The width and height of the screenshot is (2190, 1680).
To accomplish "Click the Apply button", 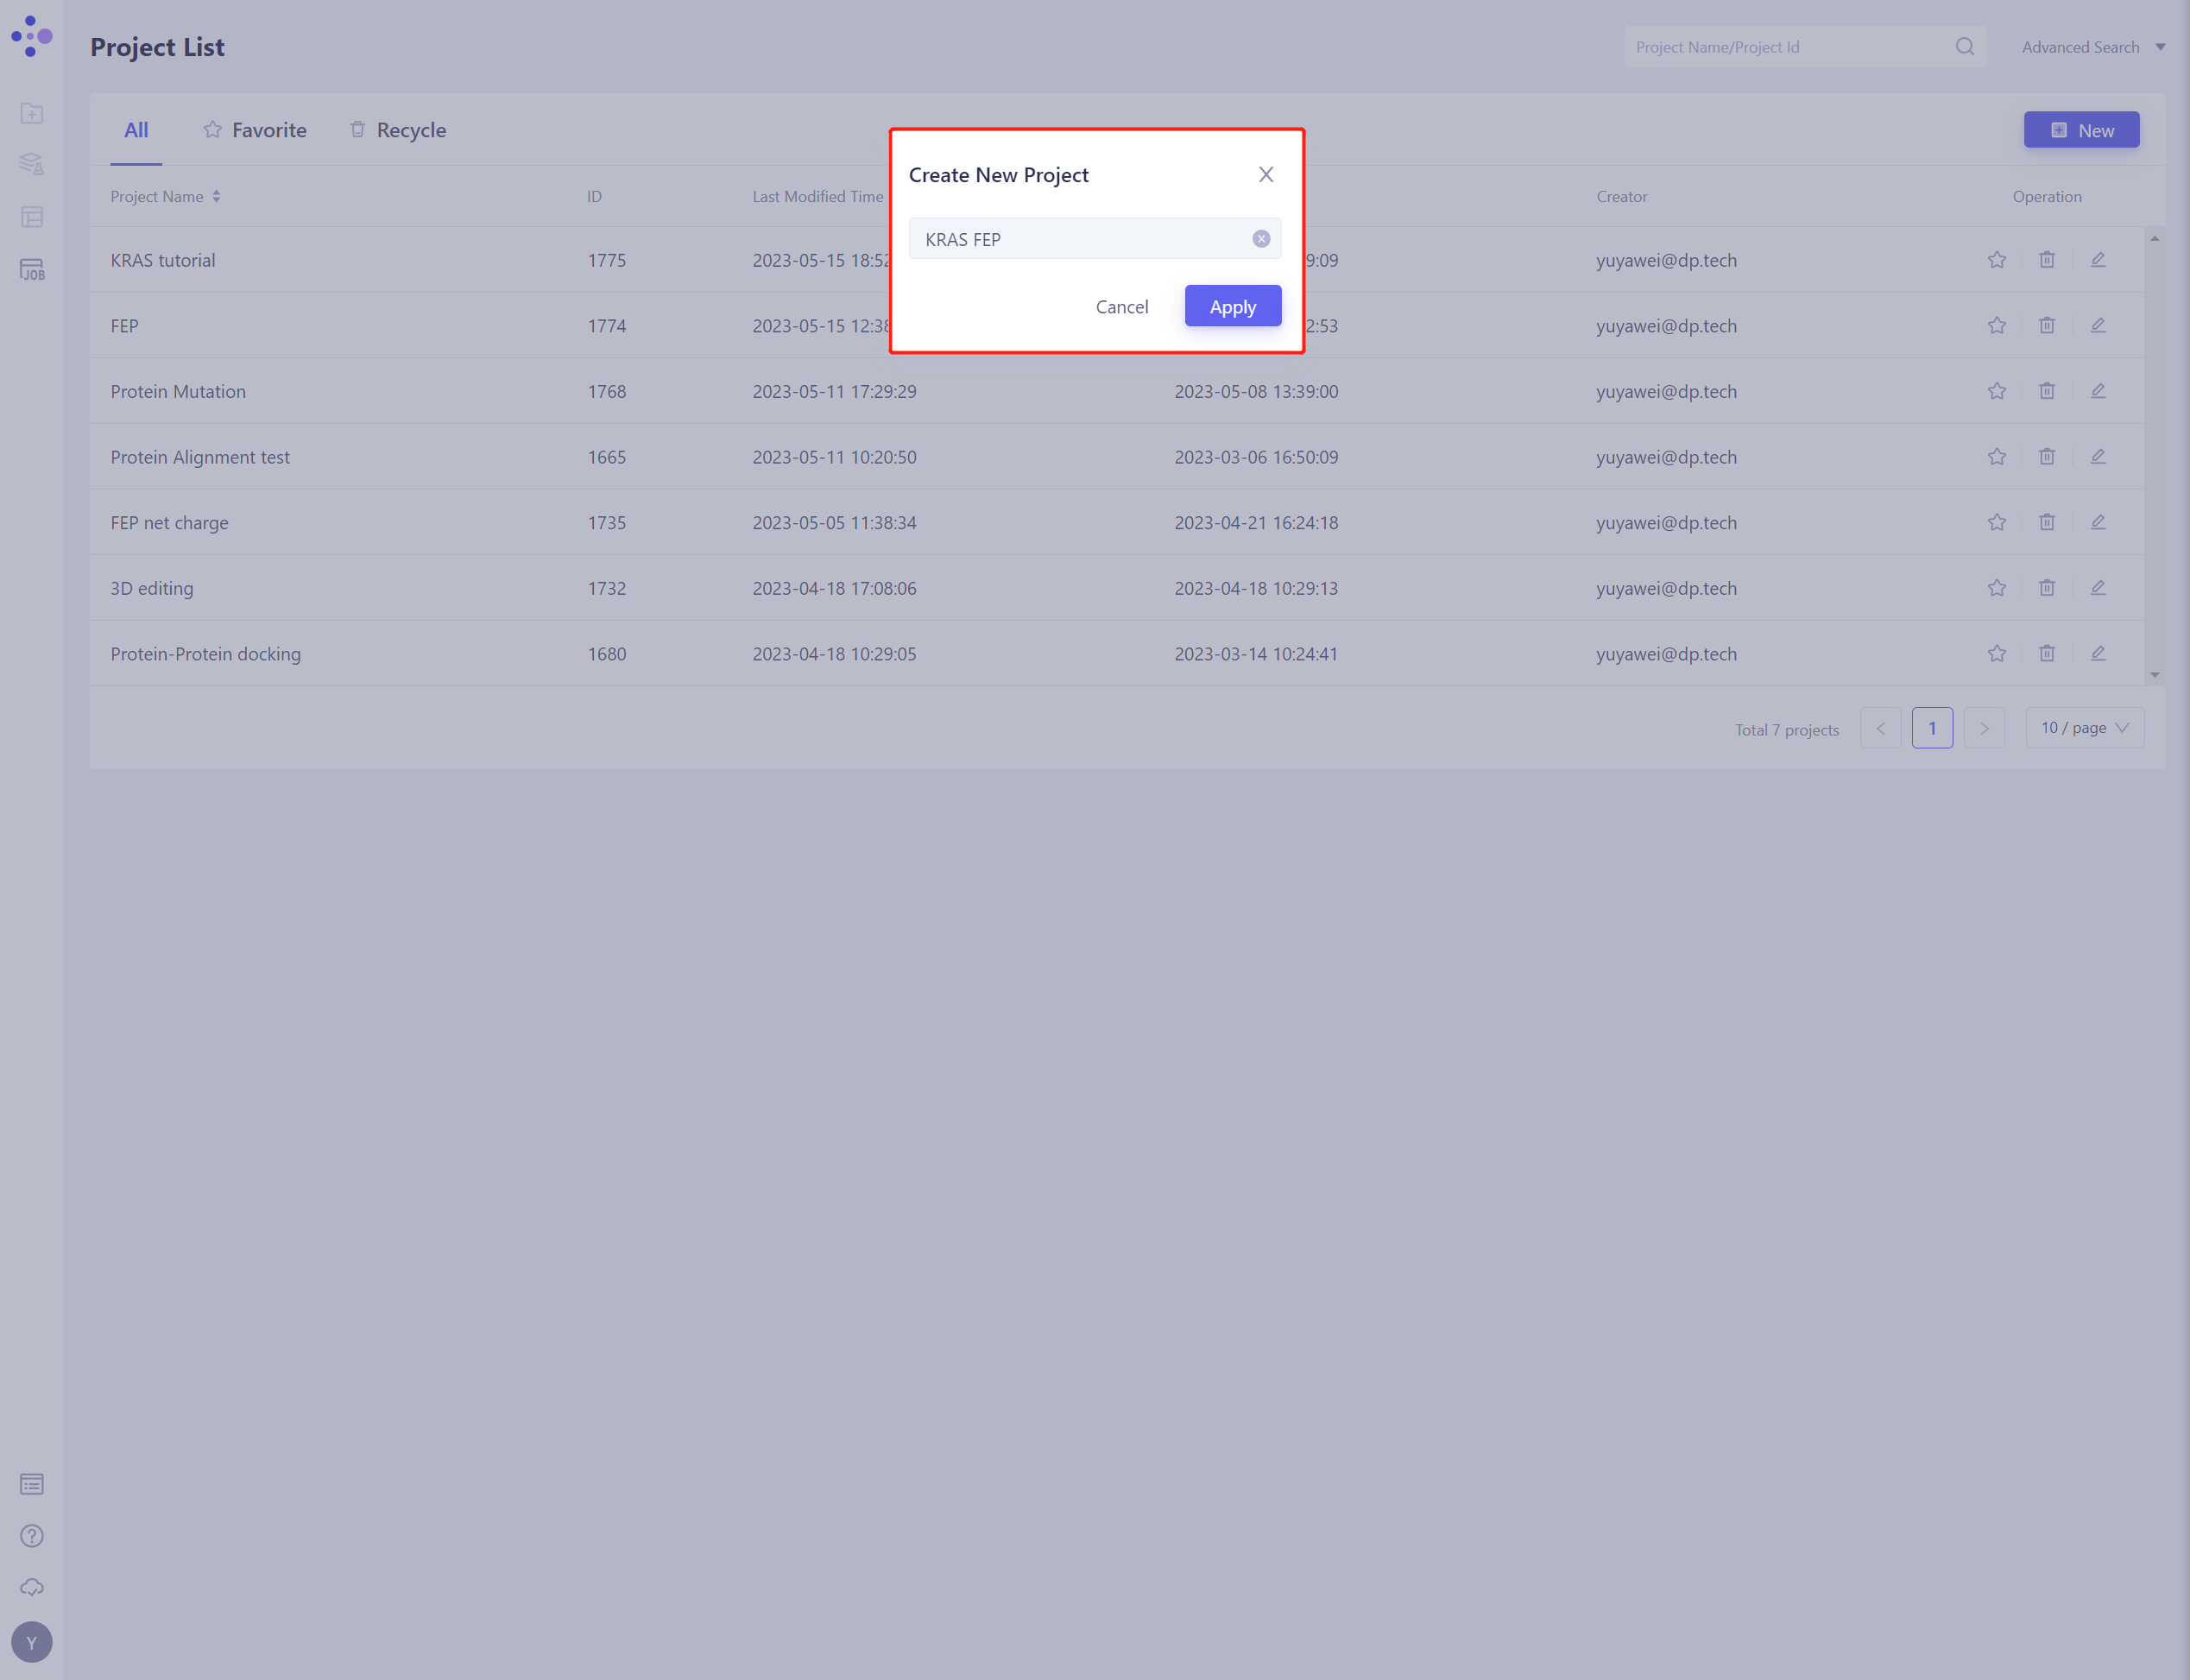I will 1232,306.
